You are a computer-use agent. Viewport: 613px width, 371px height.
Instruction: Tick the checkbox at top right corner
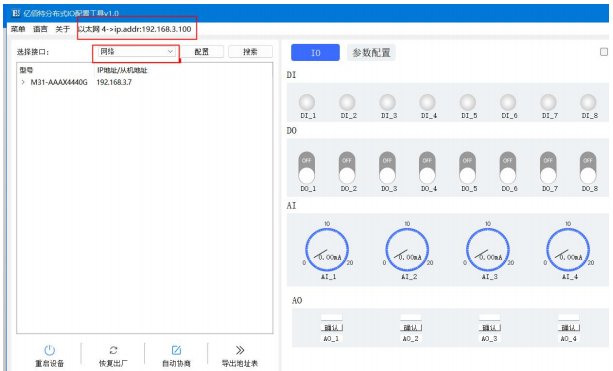pos(604,52)
